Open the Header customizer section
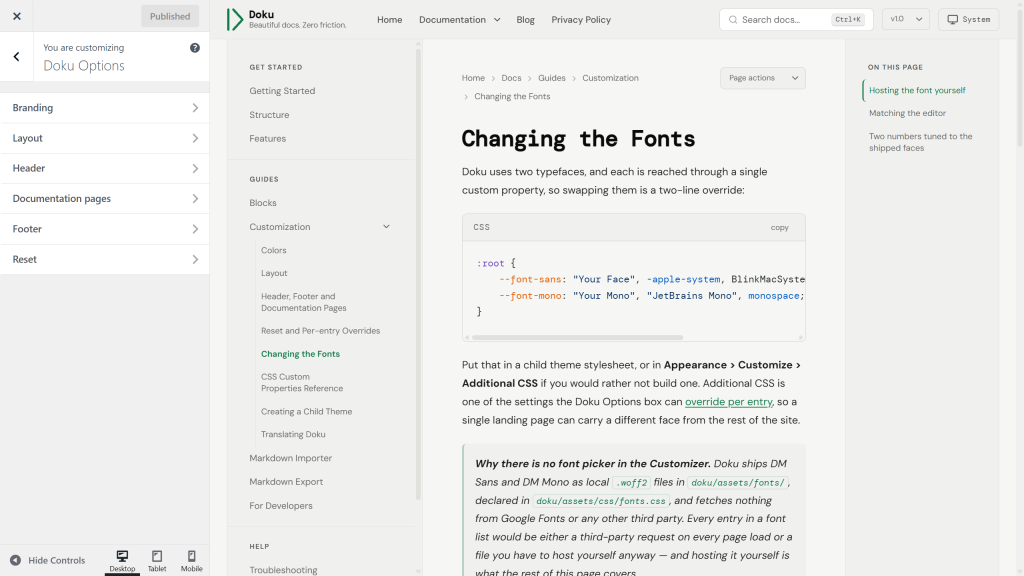This screenshot has width=1024, height=576. coord(104,168)
